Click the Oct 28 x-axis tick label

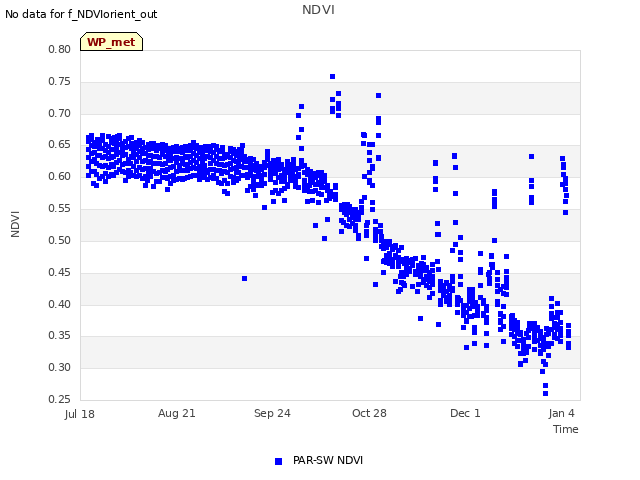tap(369, 413)
